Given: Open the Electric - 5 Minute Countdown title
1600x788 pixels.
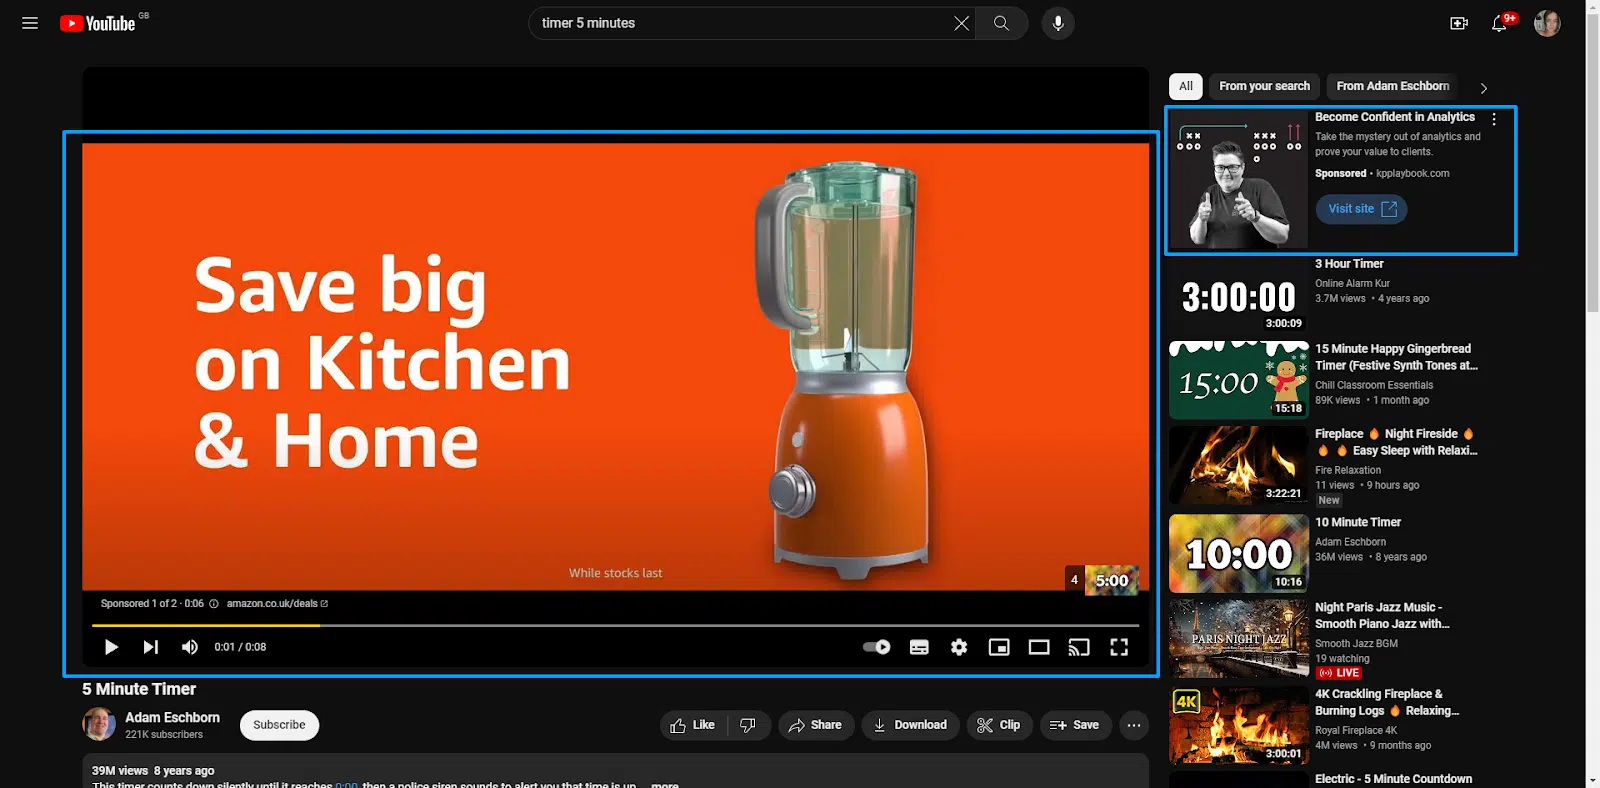Looking at the screenshot, I should 1393,779.
